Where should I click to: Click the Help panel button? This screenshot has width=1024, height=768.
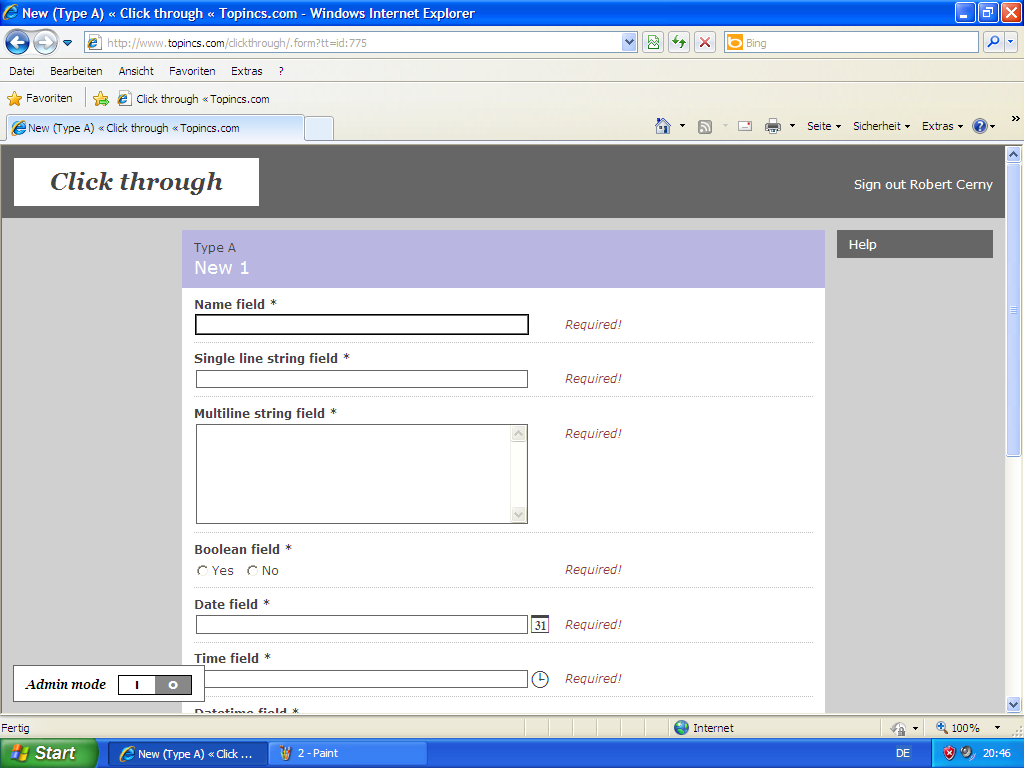click(x=914, y=244)
